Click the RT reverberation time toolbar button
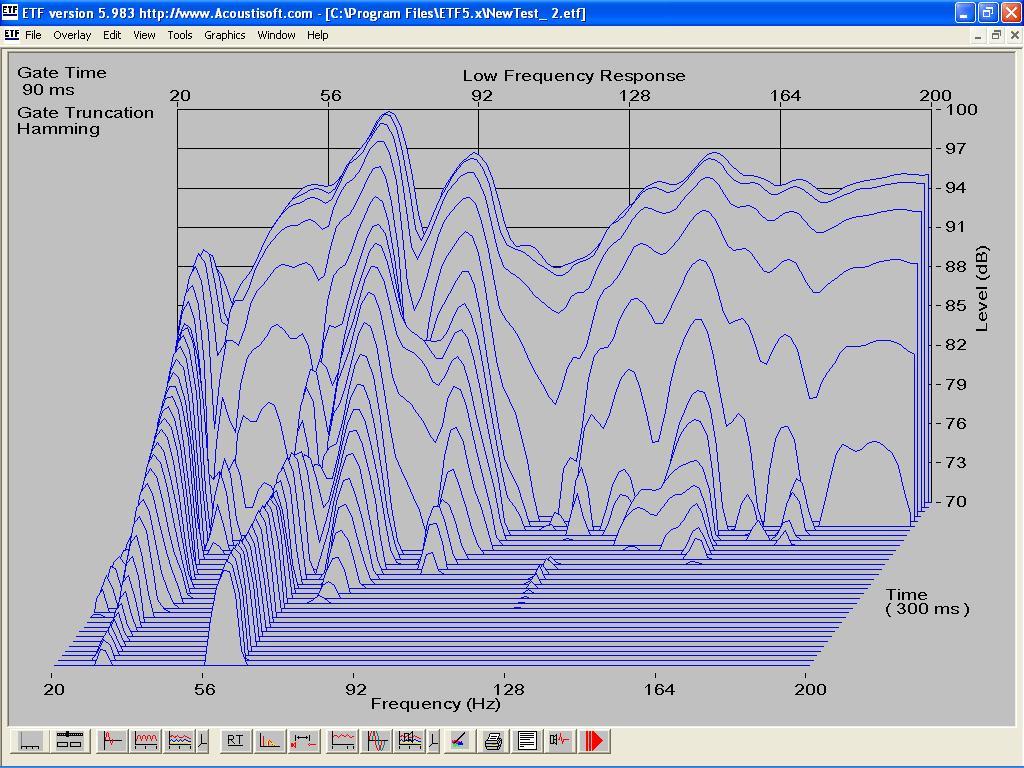 (235, 741)
